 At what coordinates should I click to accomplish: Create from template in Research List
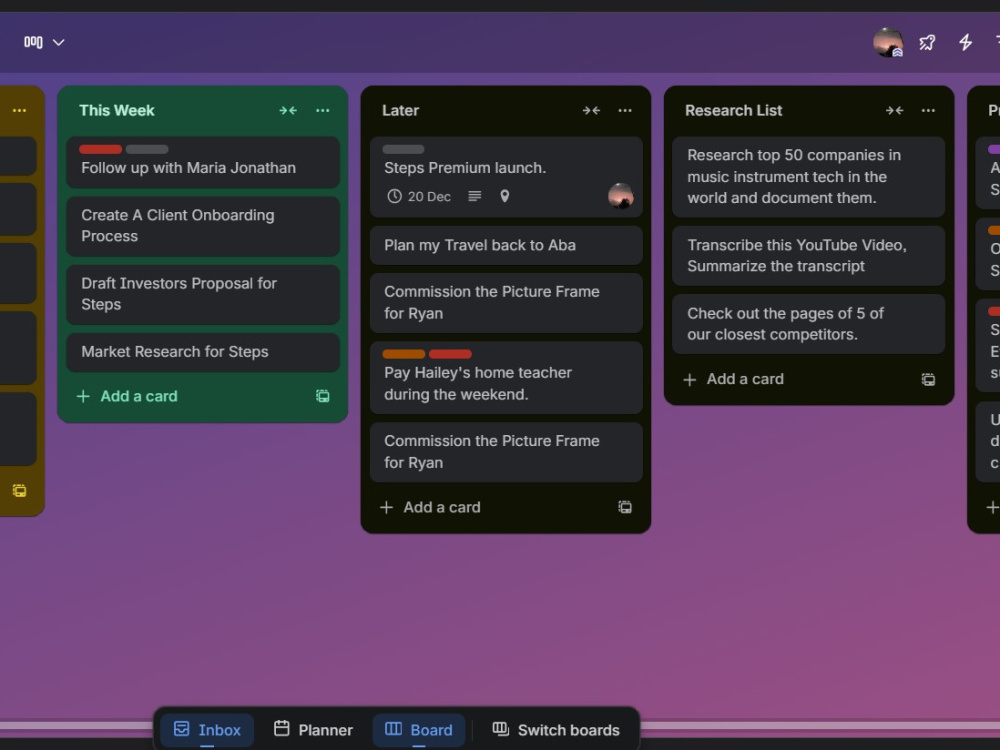(x=928, y=379)
